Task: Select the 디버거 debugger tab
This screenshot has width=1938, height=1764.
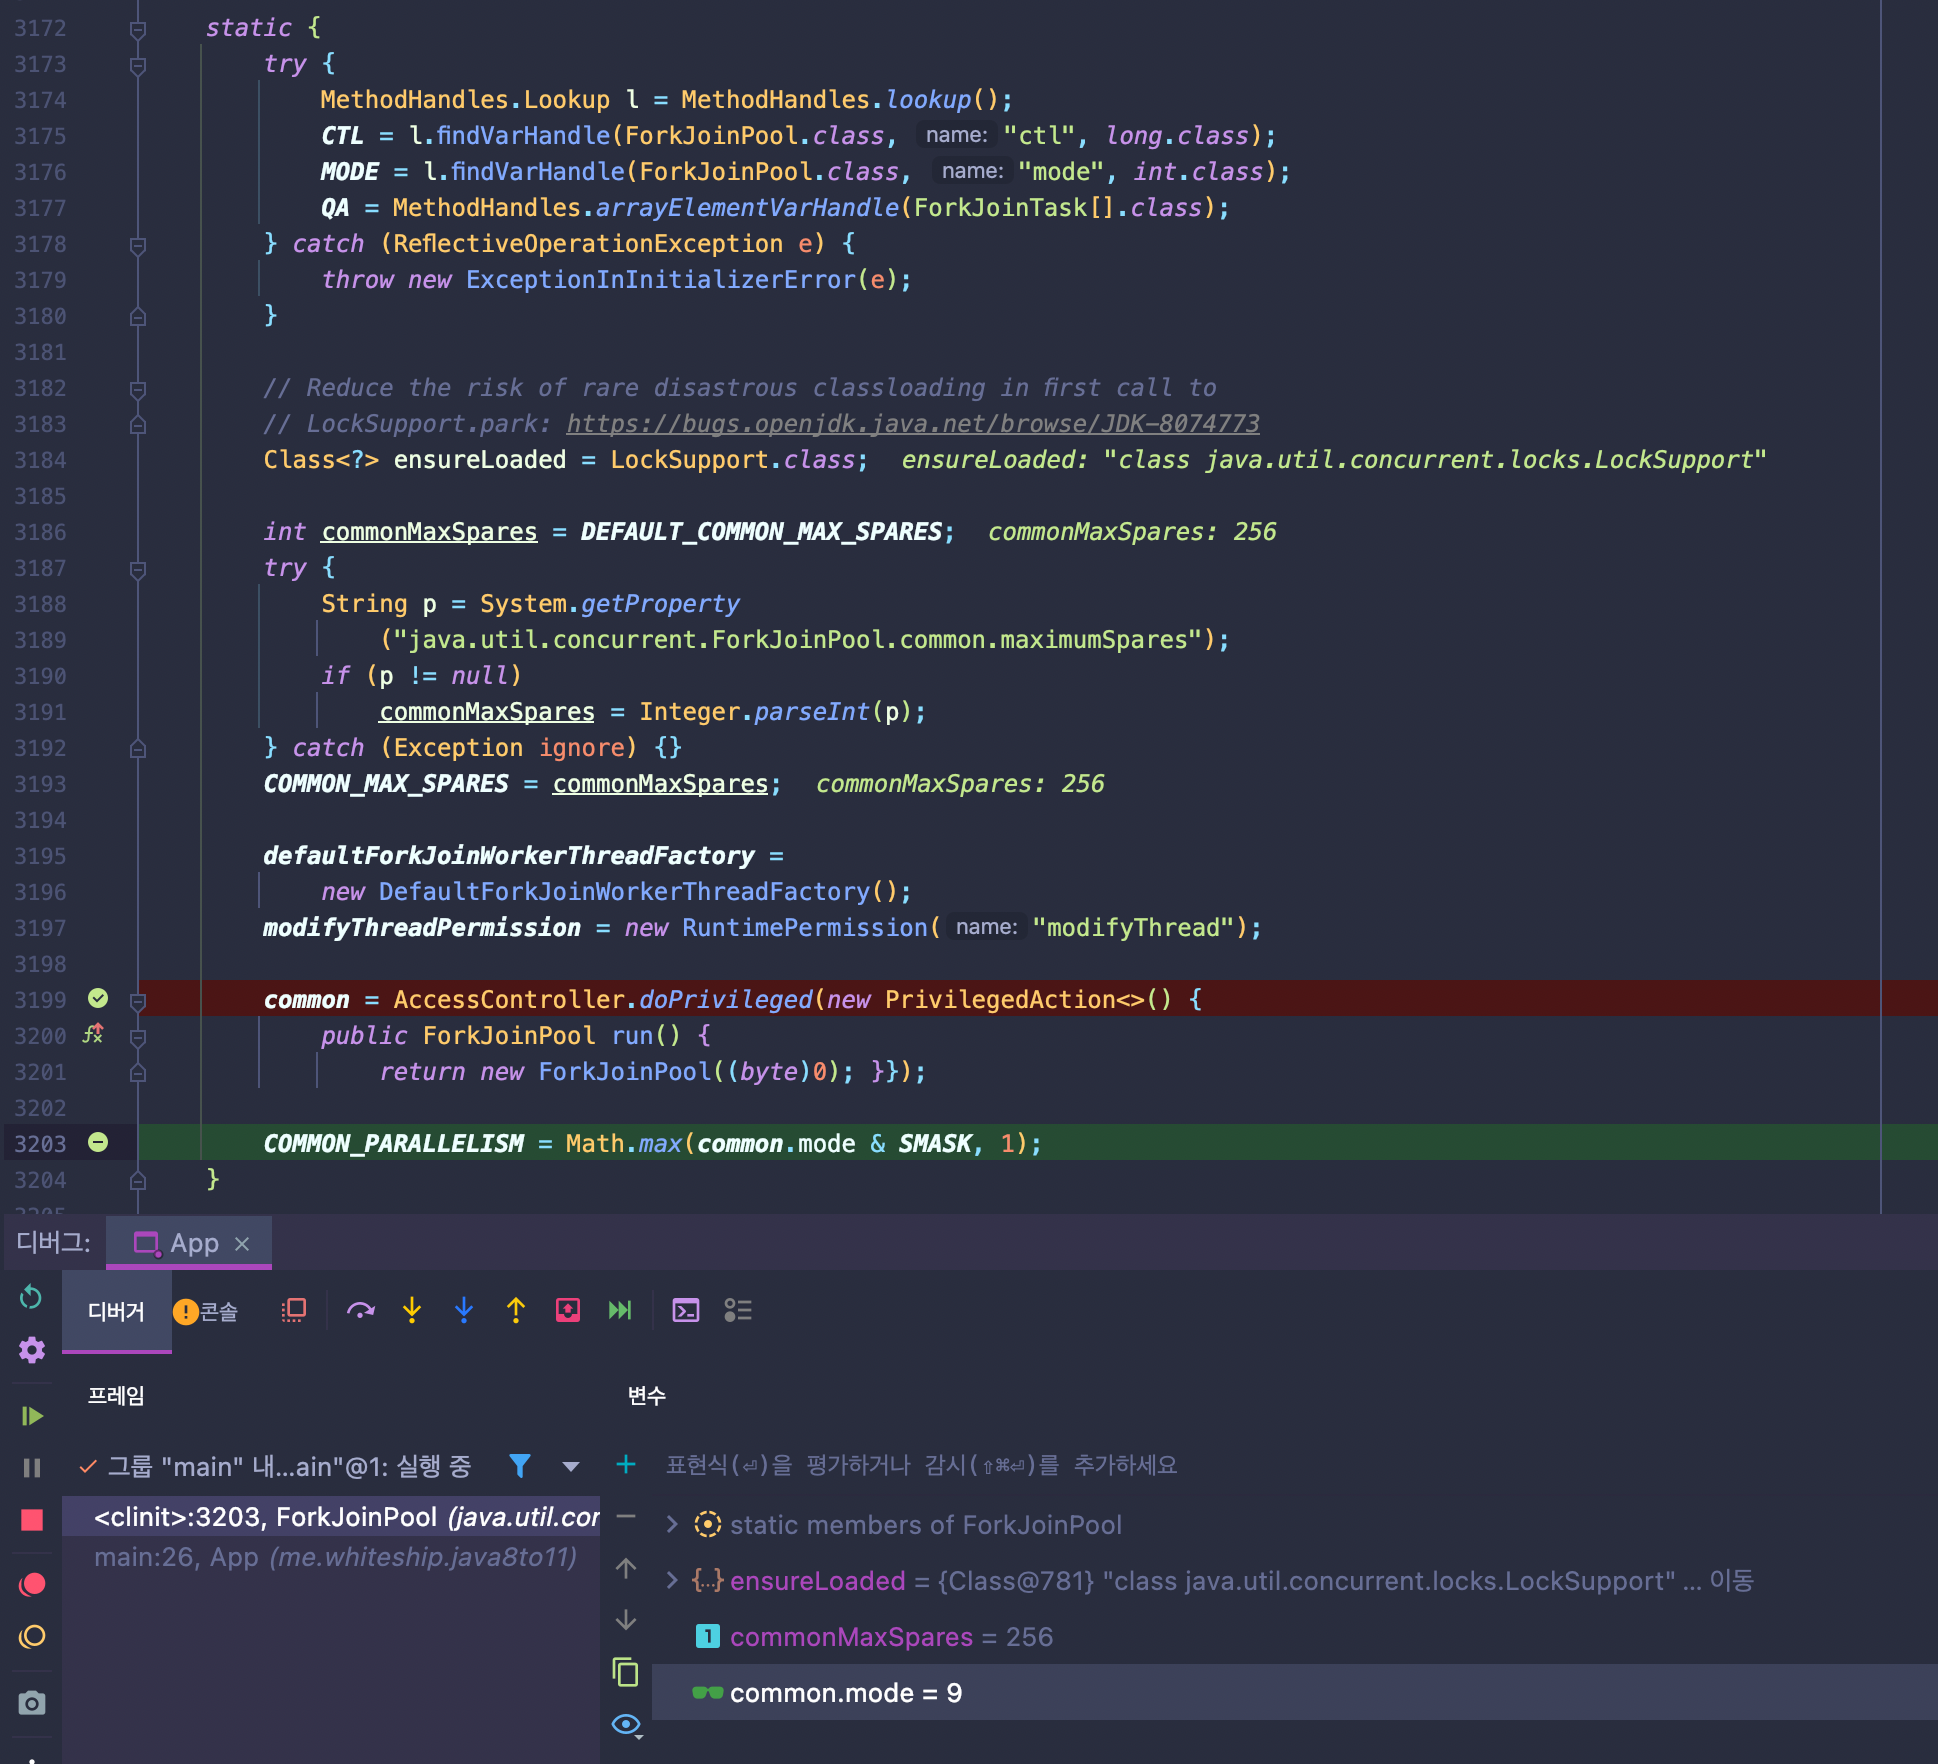Action: [116, 1311]
